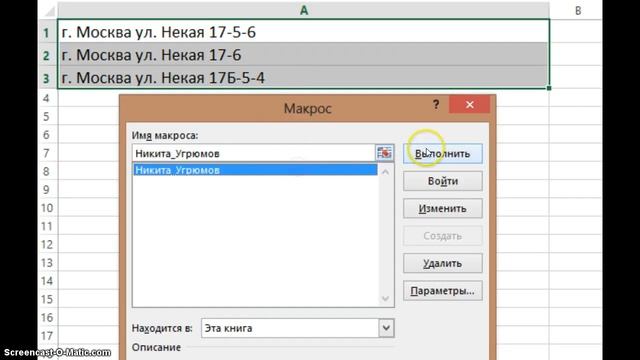
Task: Select row 9 header
Action: [47, 190]
